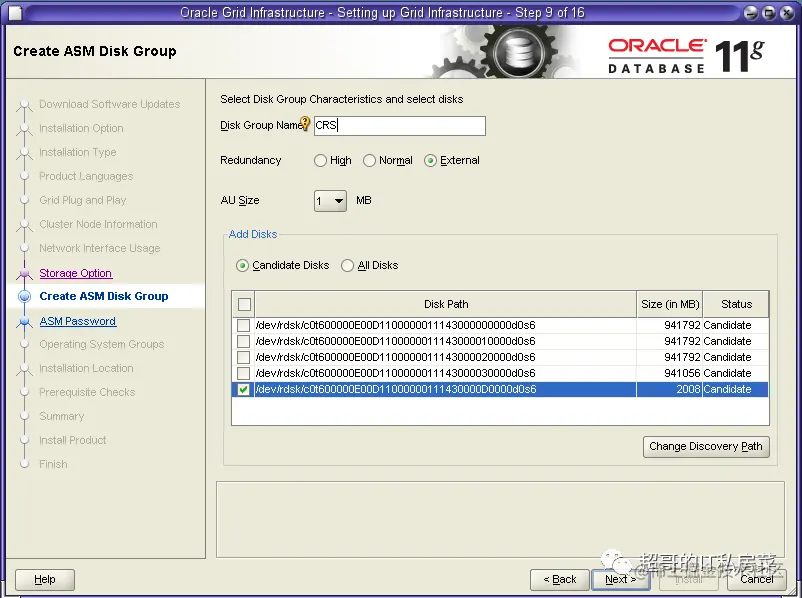
Task: Select Create ASM Disk Group step
Action: (104, 296)
